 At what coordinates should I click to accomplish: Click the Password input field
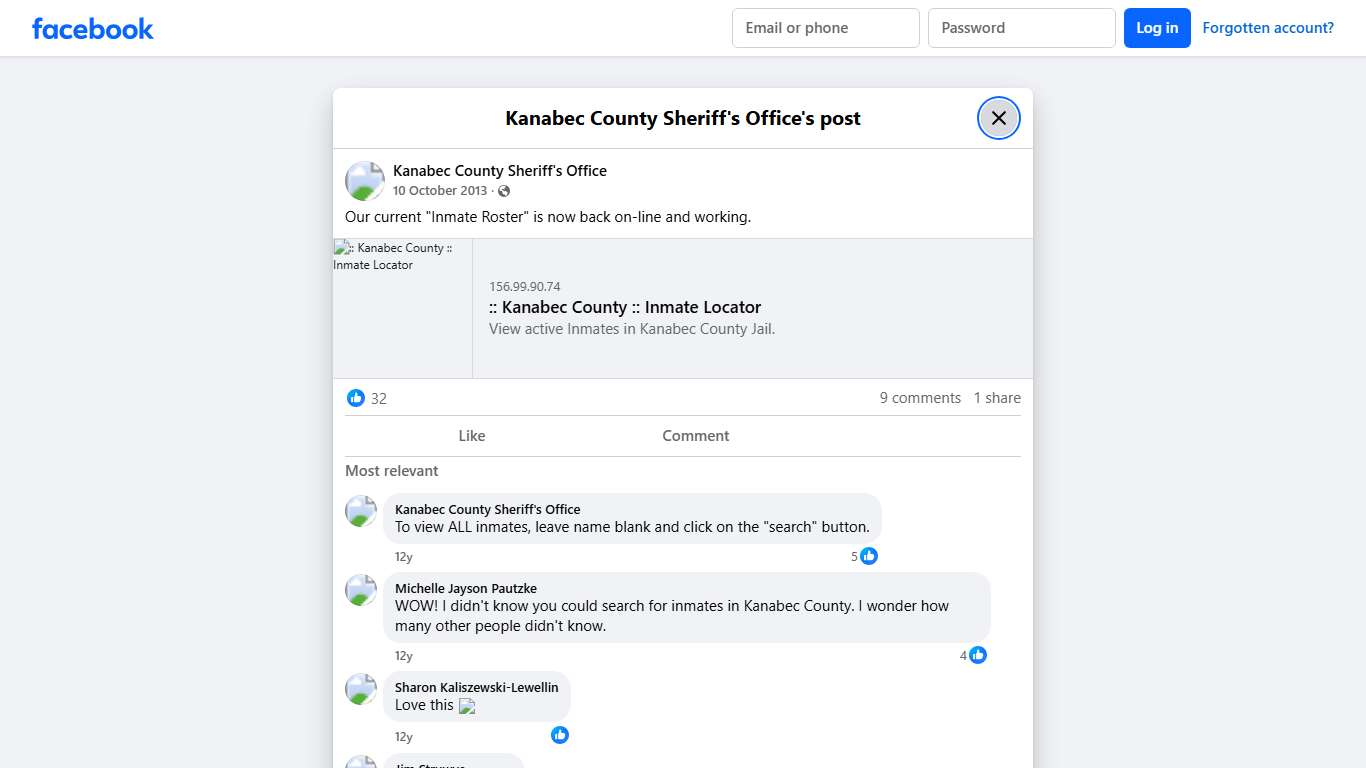pos(1021,27)
